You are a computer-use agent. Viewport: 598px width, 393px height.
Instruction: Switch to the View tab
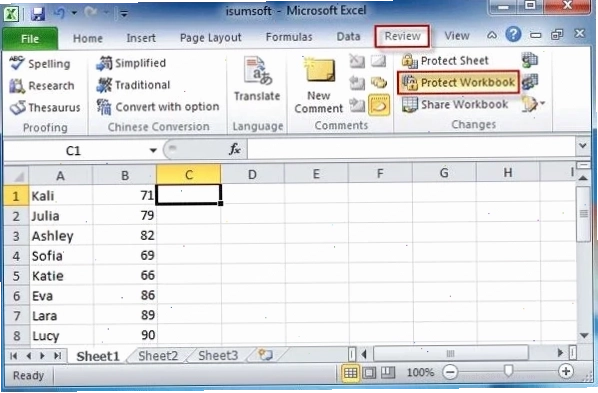(457, 36)
